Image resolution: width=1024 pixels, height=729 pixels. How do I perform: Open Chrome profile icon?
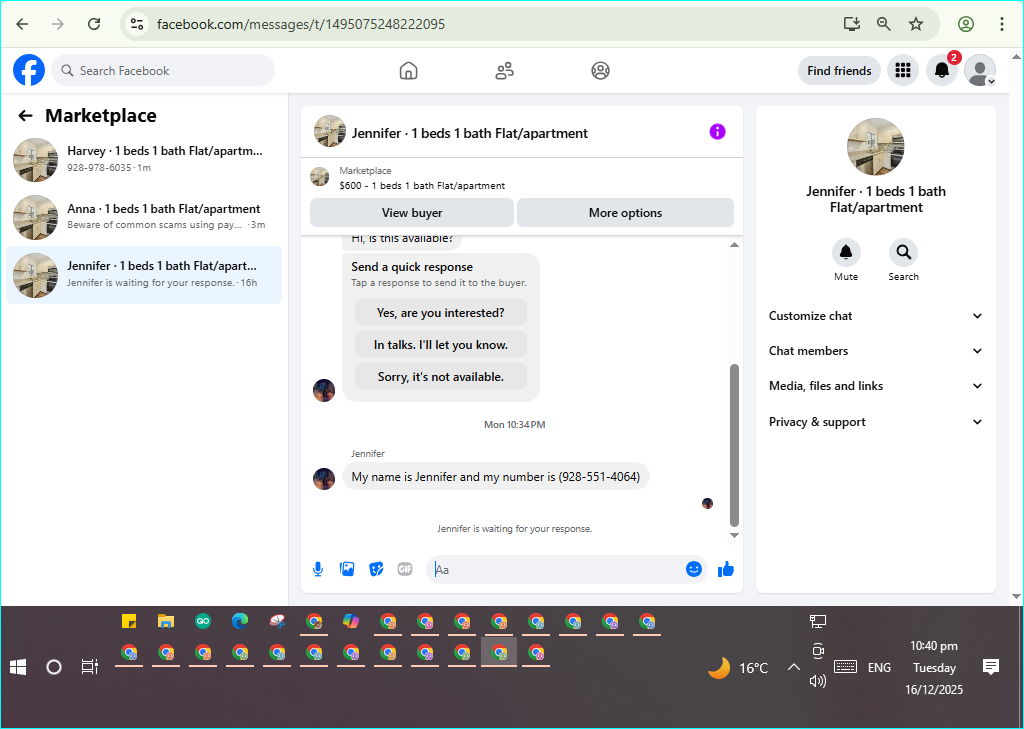click(966, 24)
